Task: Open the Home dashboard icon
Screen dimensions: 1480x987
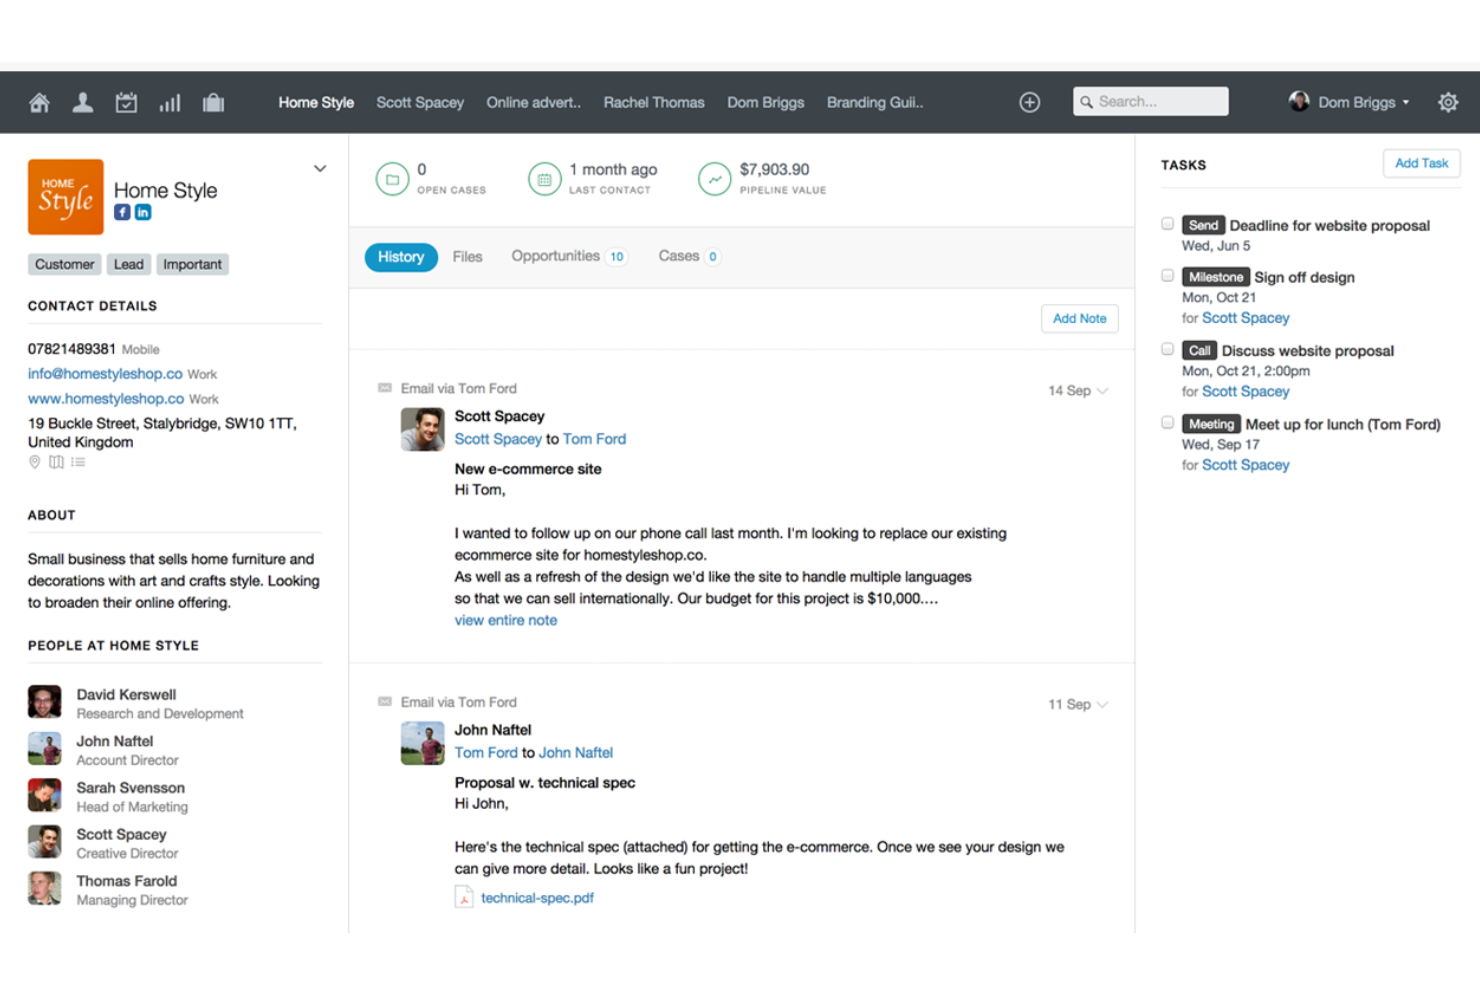Action: [x=38, y=102]
